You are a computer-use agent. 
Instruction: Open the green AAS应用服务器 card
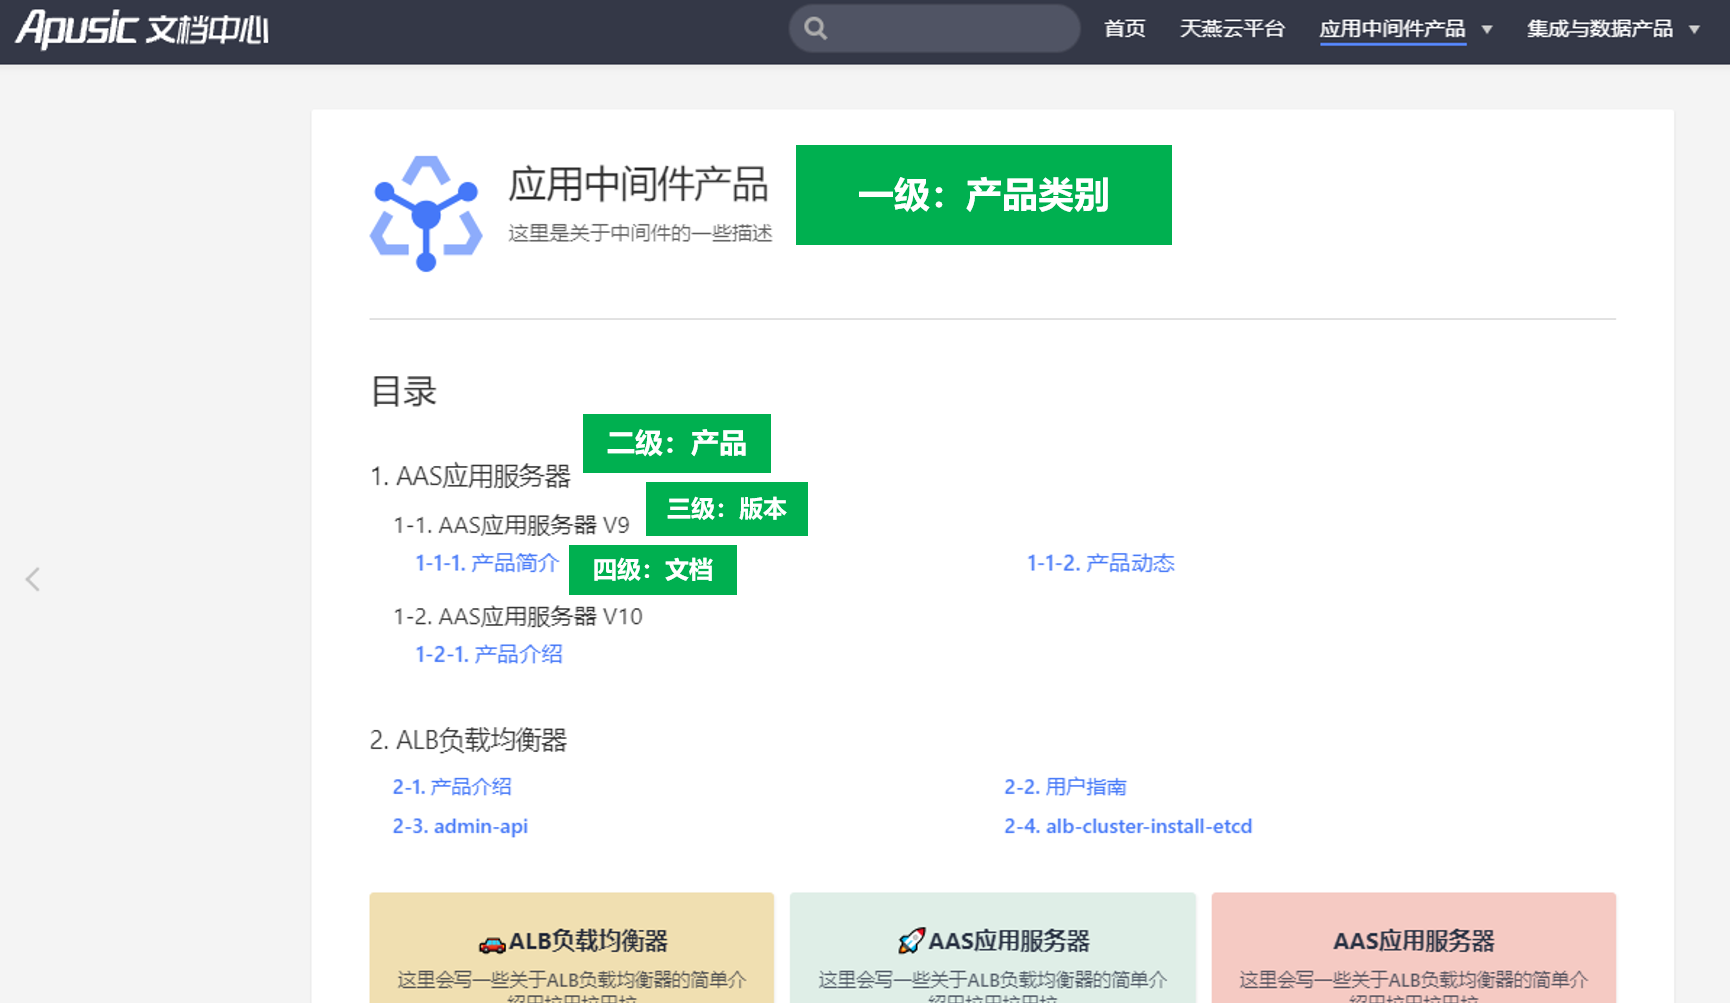pos(993,948)
